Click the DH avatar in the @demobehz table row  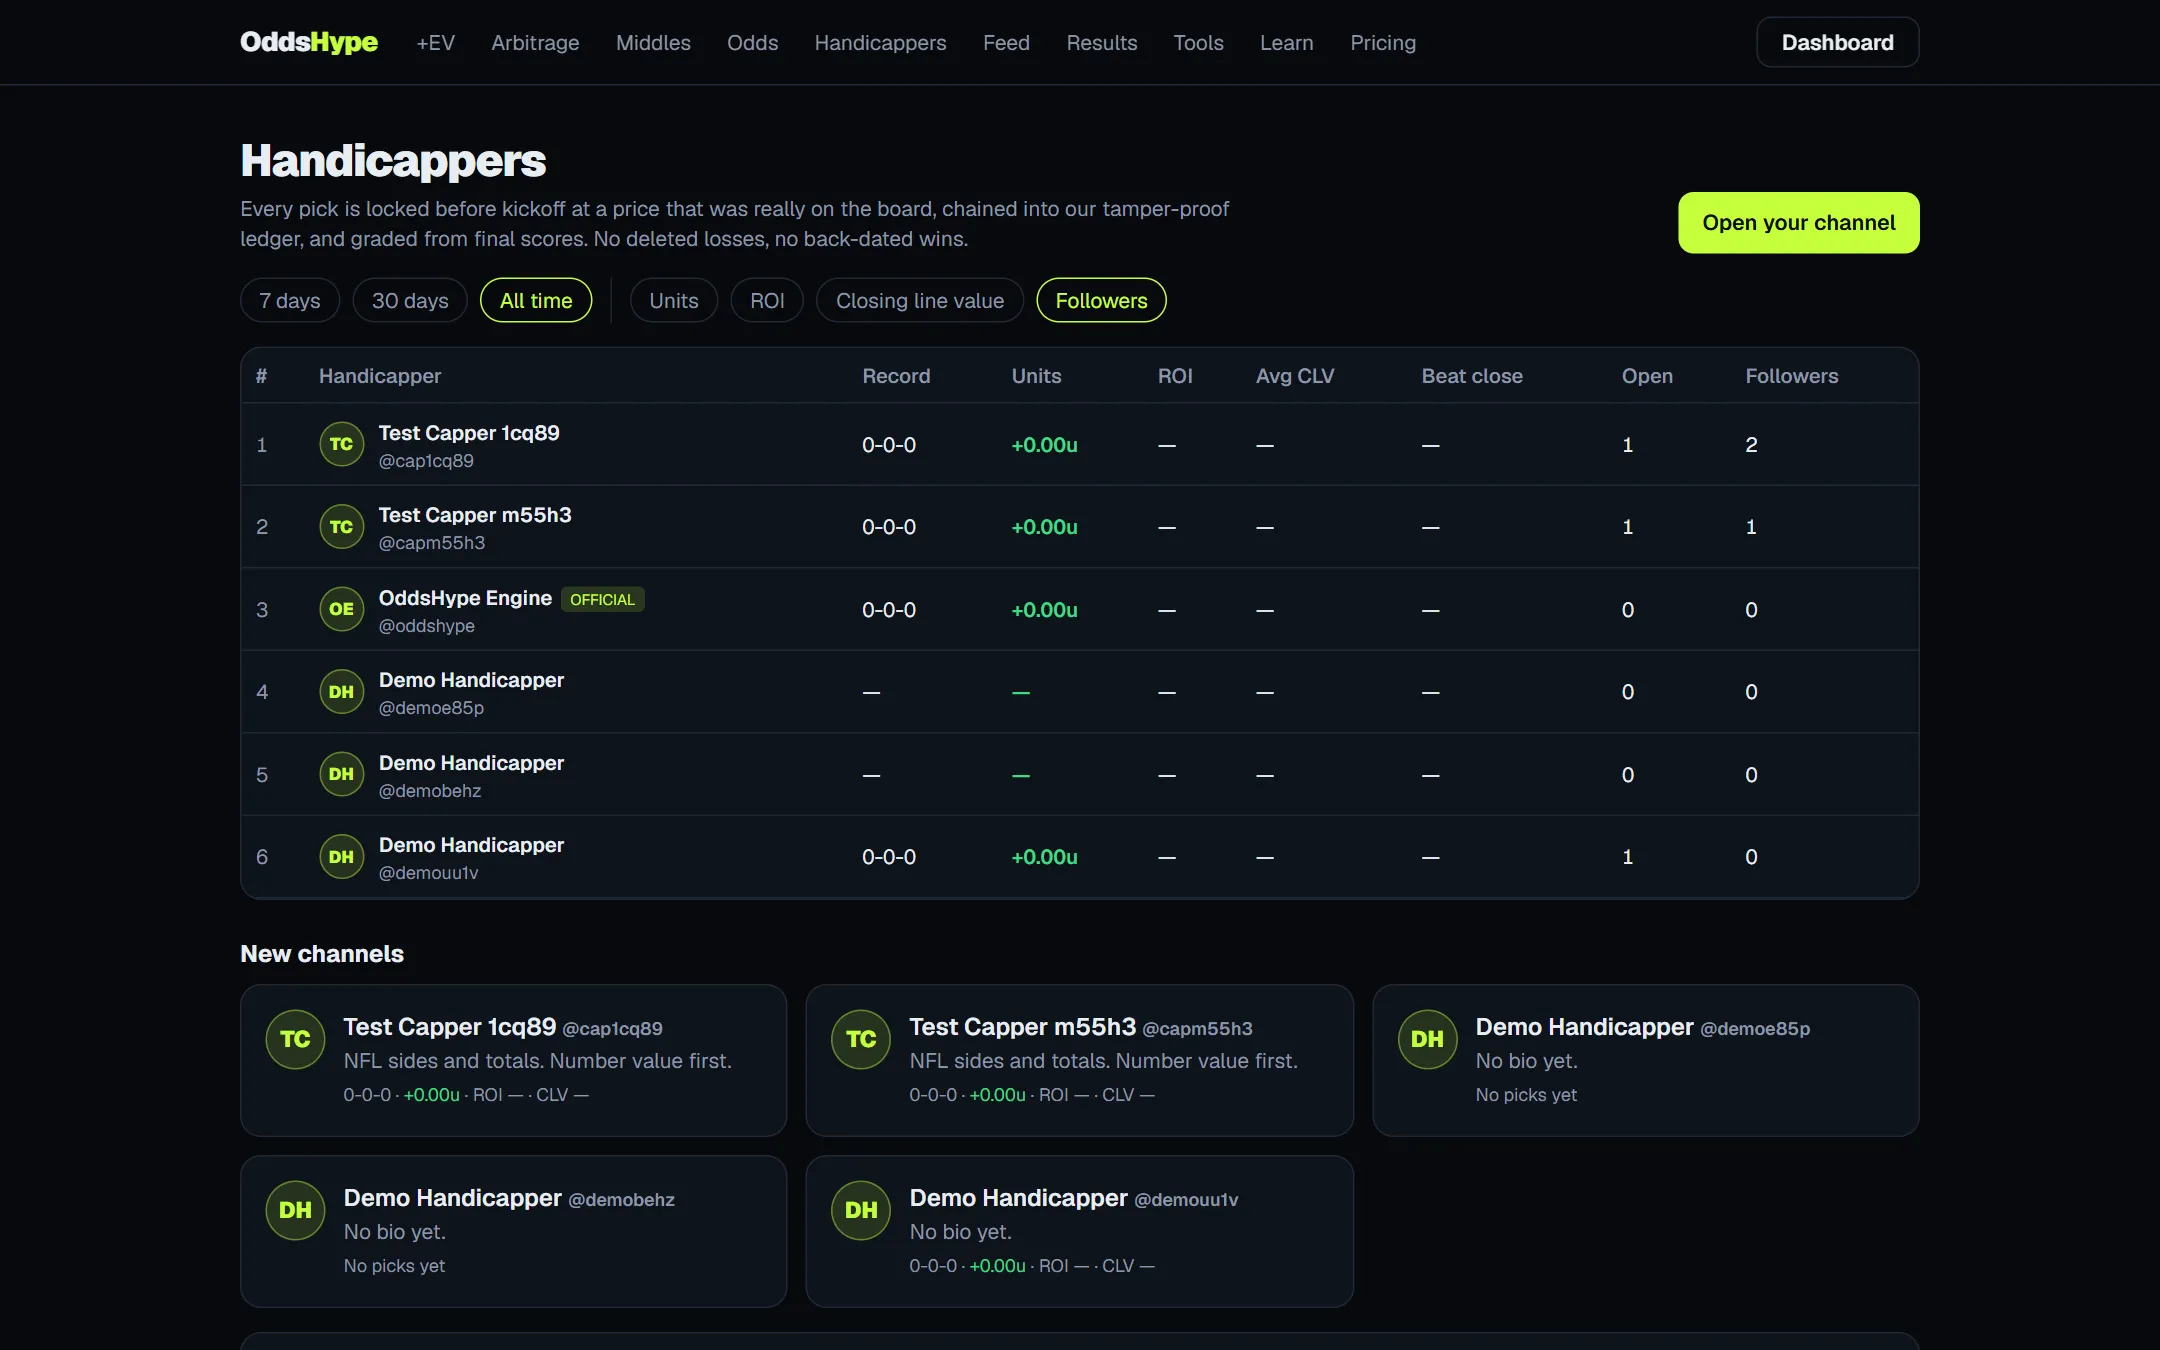(x=341, y=774)
